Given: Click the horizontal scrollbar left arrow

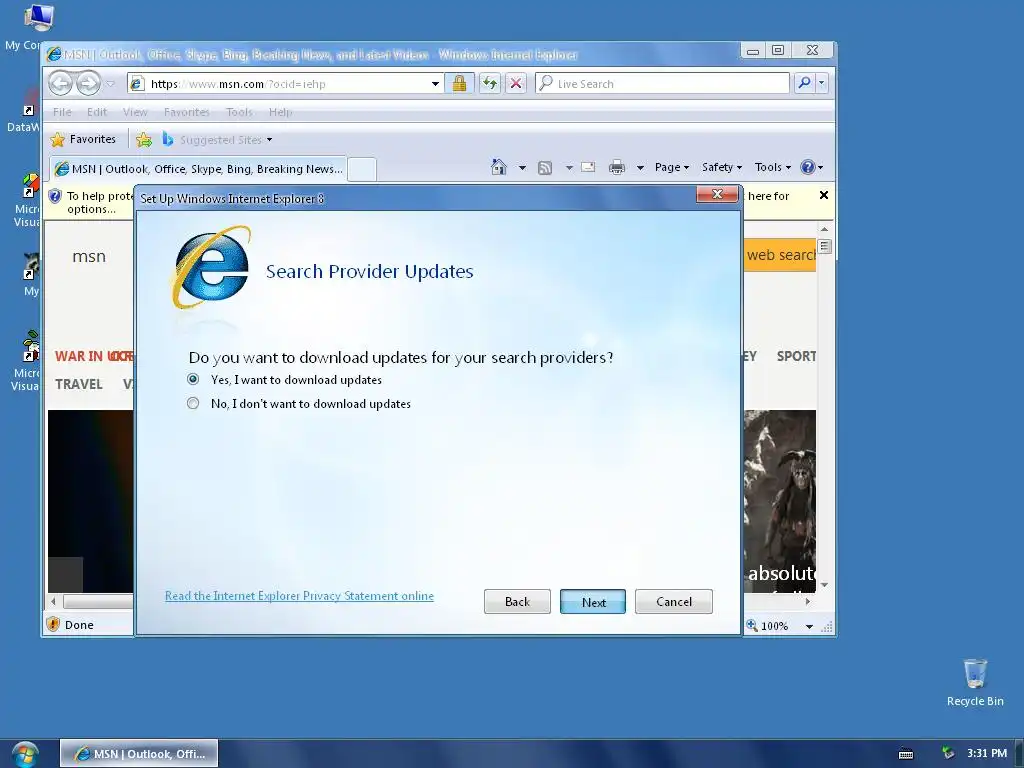Looking at the screenshot, I should [54, 601].
